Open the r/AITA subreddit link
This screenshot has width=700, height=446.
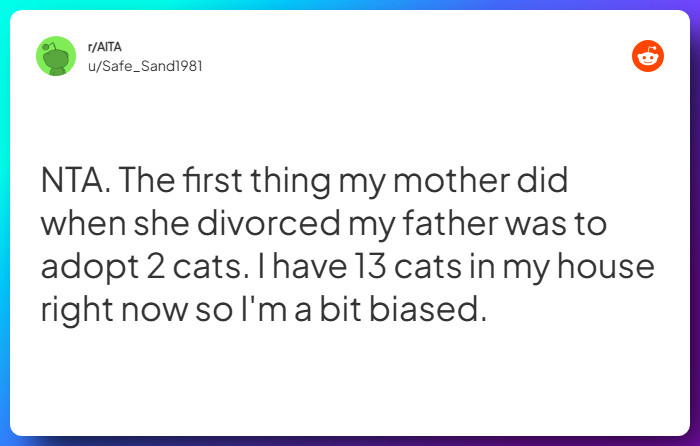(x=105, y=46)
